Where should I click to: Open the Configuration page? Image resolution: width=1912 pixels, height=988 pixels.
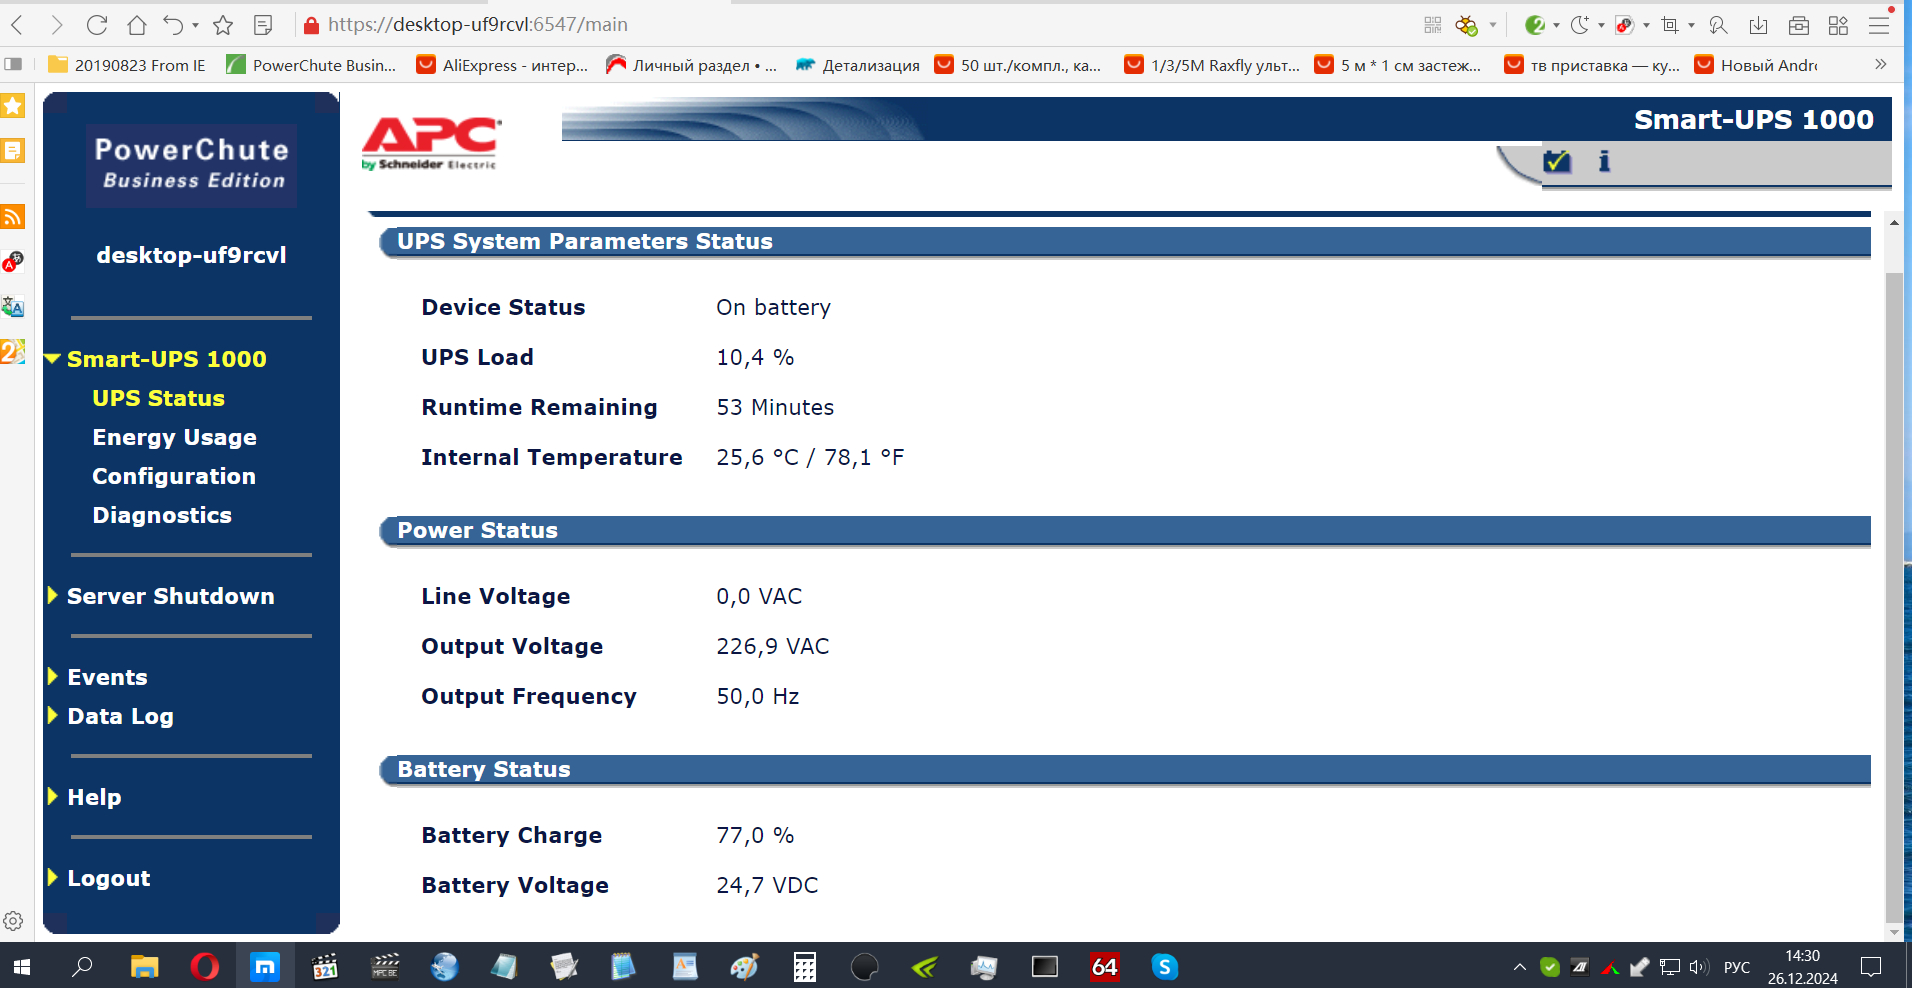point(174,476)
